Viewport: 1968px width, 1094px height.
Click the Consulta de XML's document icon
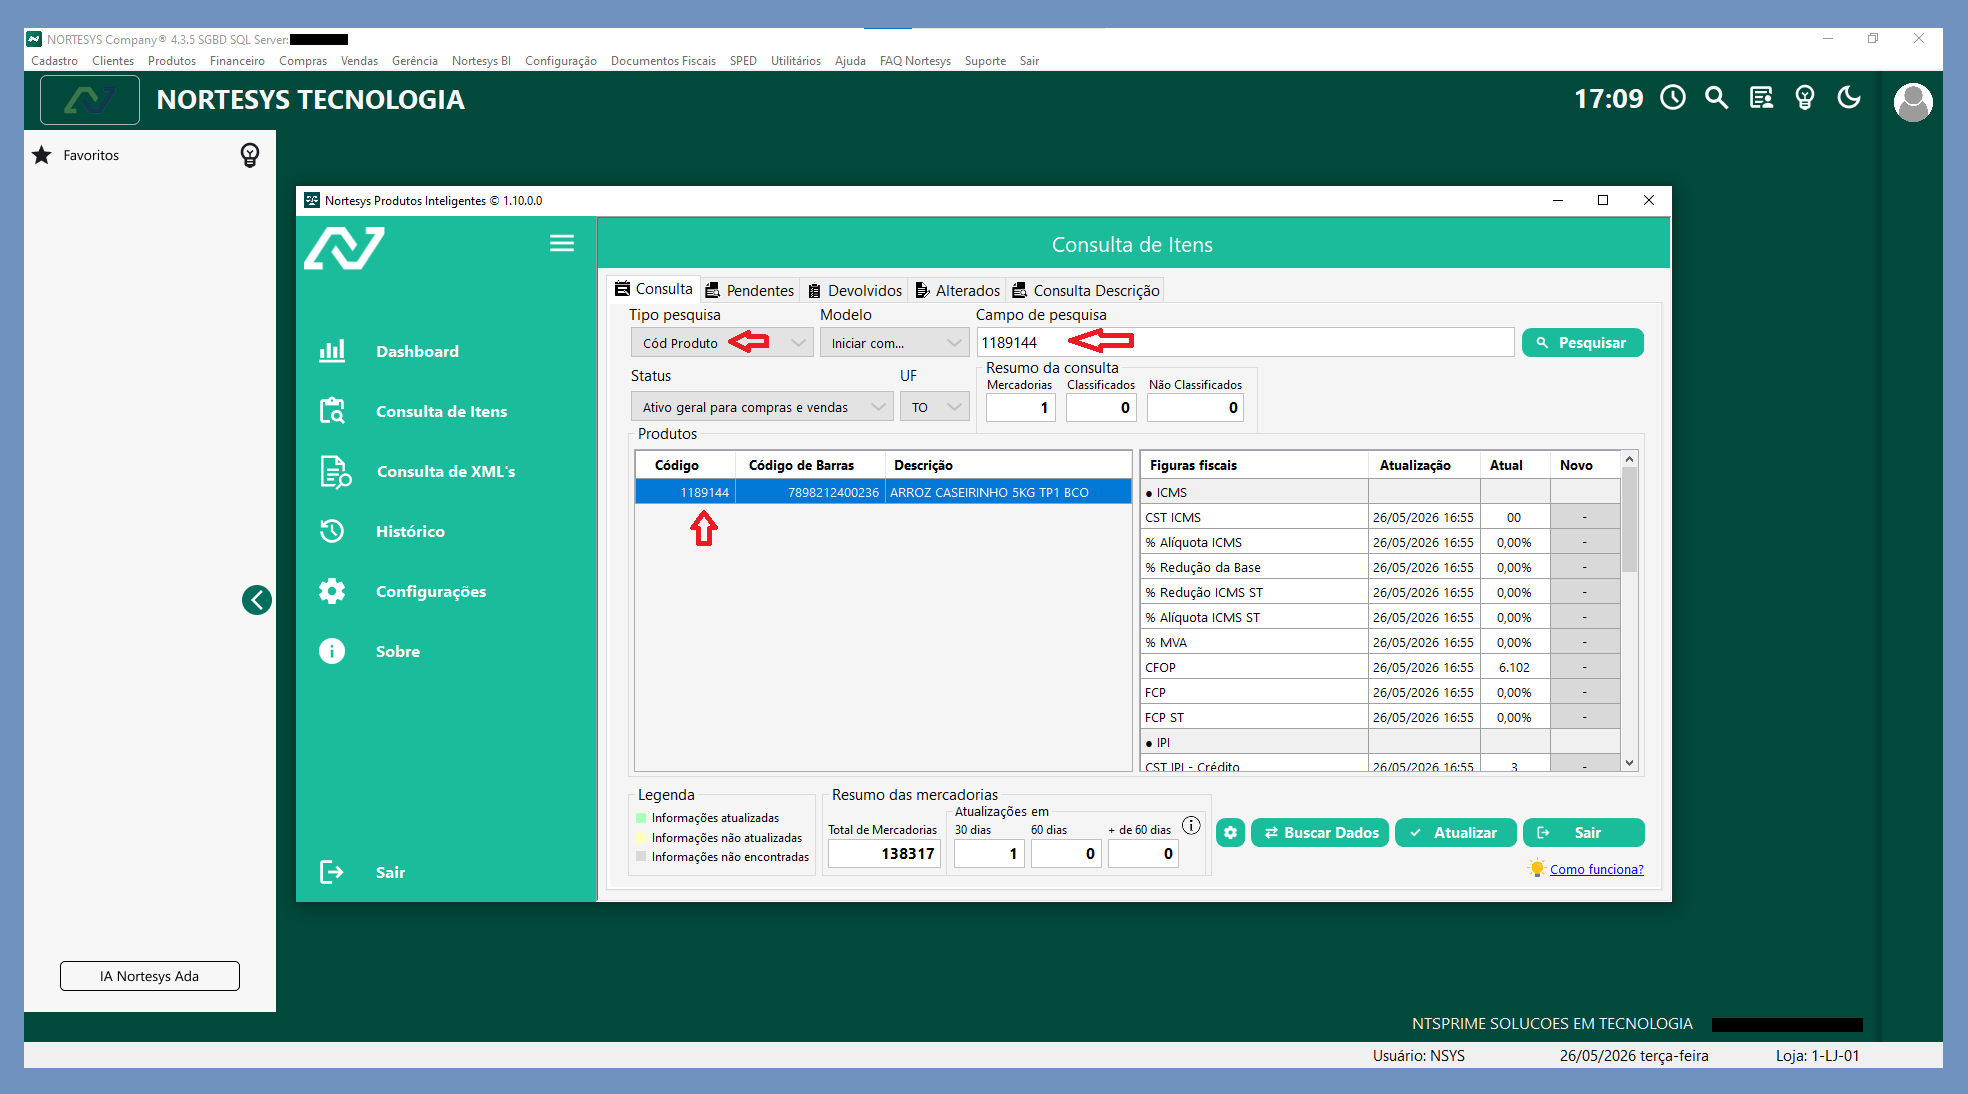click(x=335, y=471)
